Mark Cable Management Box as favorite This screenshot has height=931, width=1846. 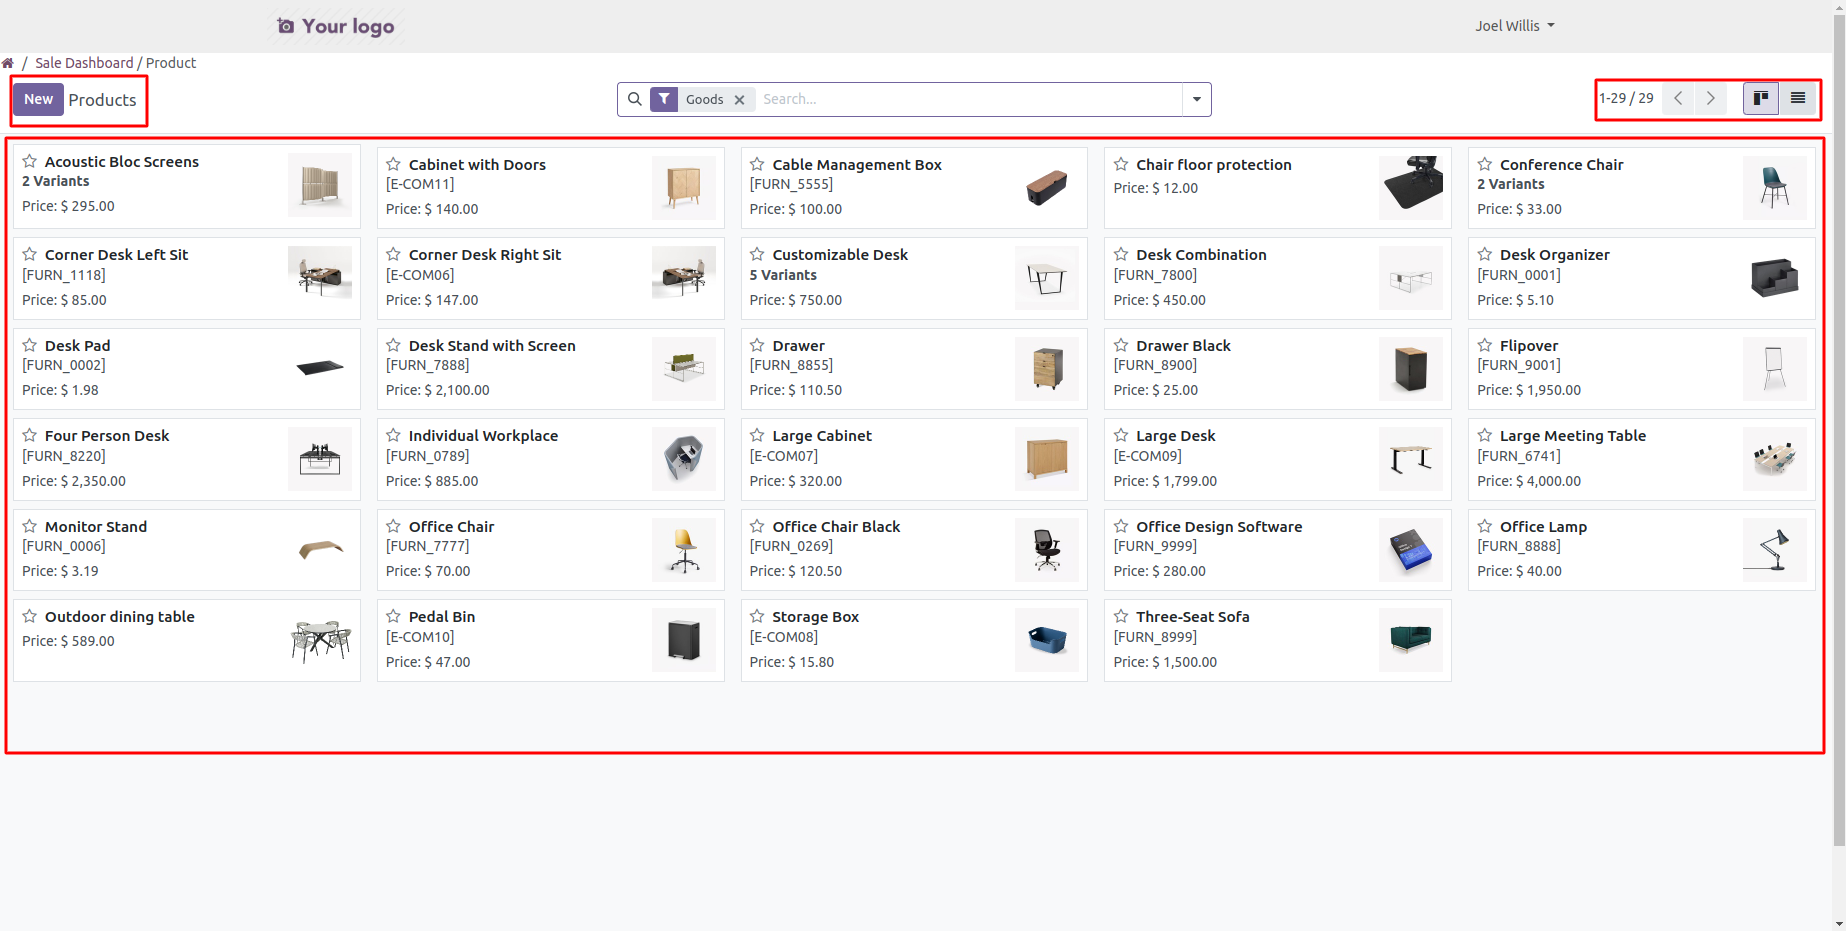pyautogui.click(x=757, y=164)
